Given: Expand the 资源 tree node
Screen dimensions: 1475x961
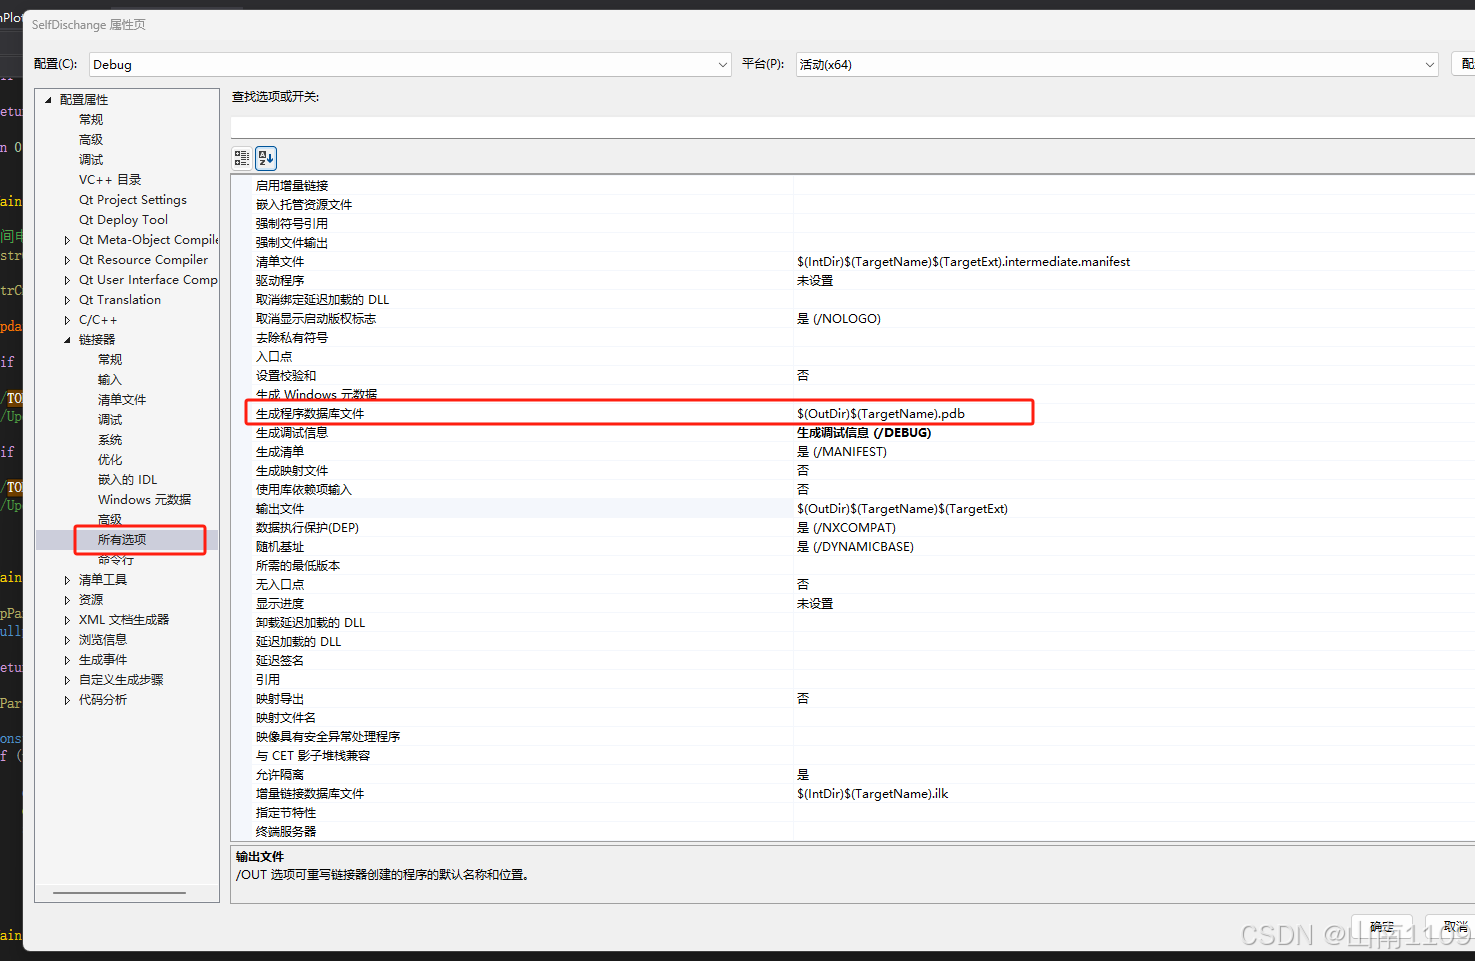Looking at the screenshot, I should tap(67, 600).
